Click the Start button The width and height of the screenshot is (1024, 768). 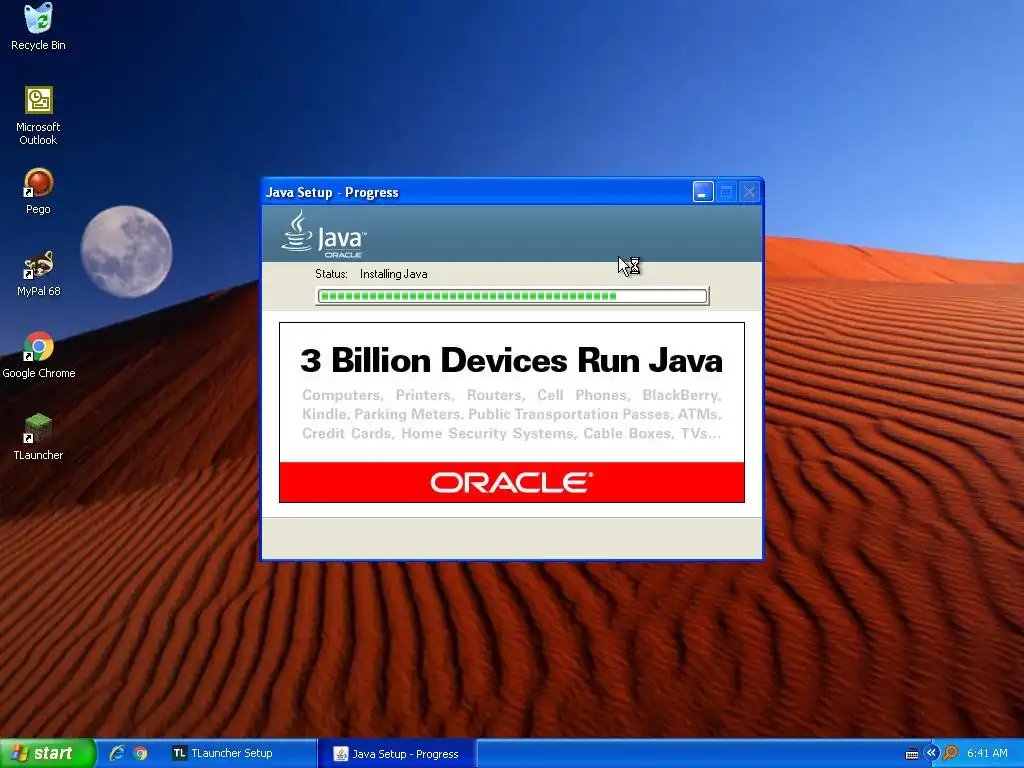[48, 753]
